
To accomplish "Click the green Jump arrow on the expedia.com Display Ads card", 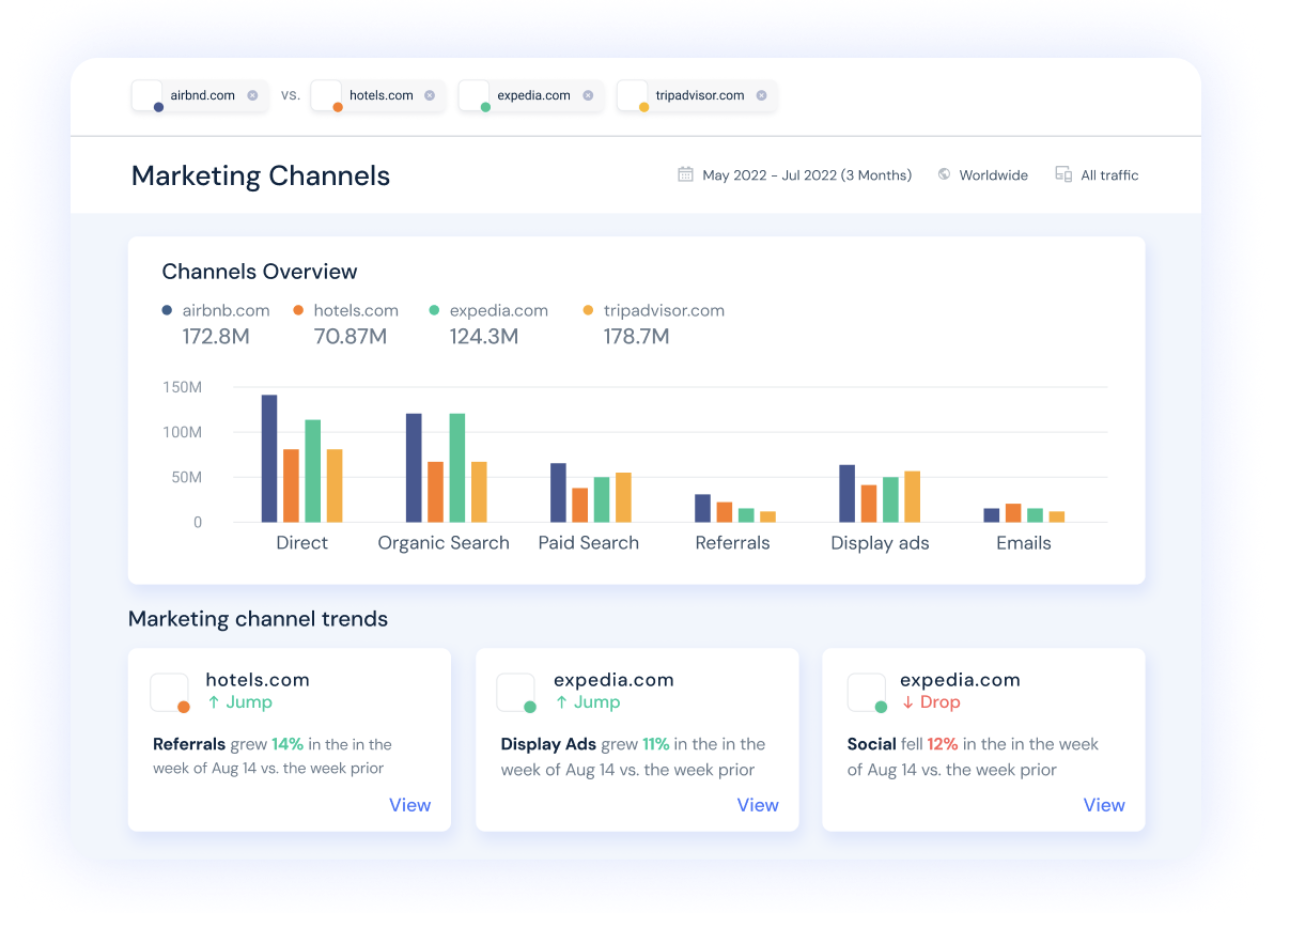I will 562,702.
